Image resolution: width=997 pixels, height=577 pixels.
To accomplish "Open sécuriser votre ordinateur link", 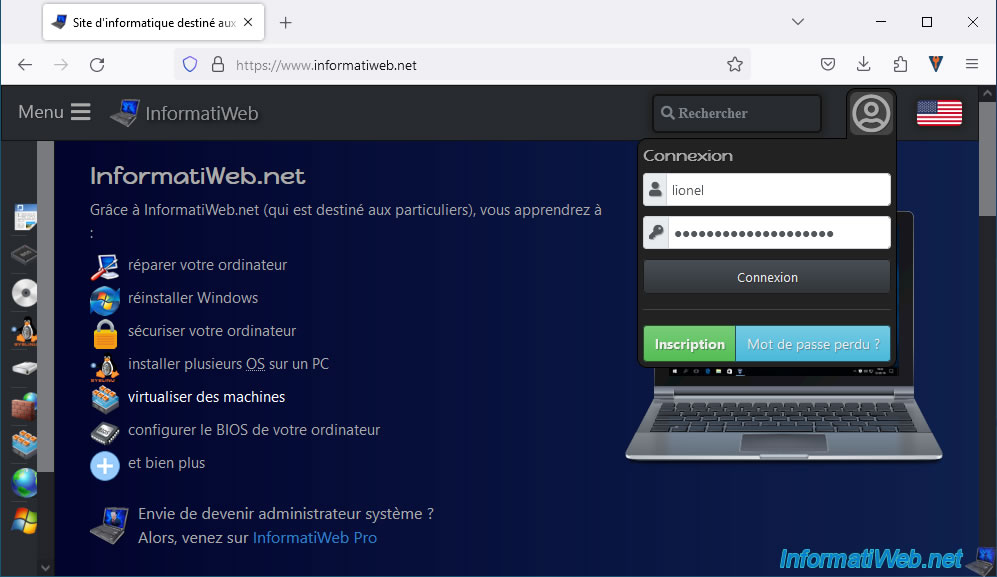I will pyautogui.click(x=212, y=331).
